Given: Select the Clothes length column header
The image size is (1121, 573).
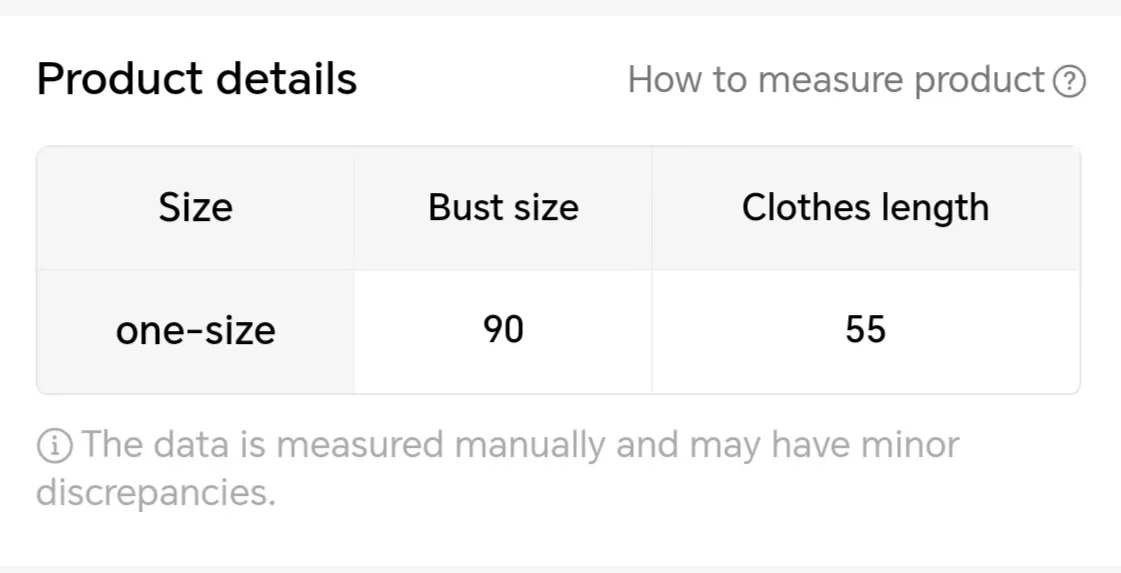Looking at the screenshot, I should [866, 208].
